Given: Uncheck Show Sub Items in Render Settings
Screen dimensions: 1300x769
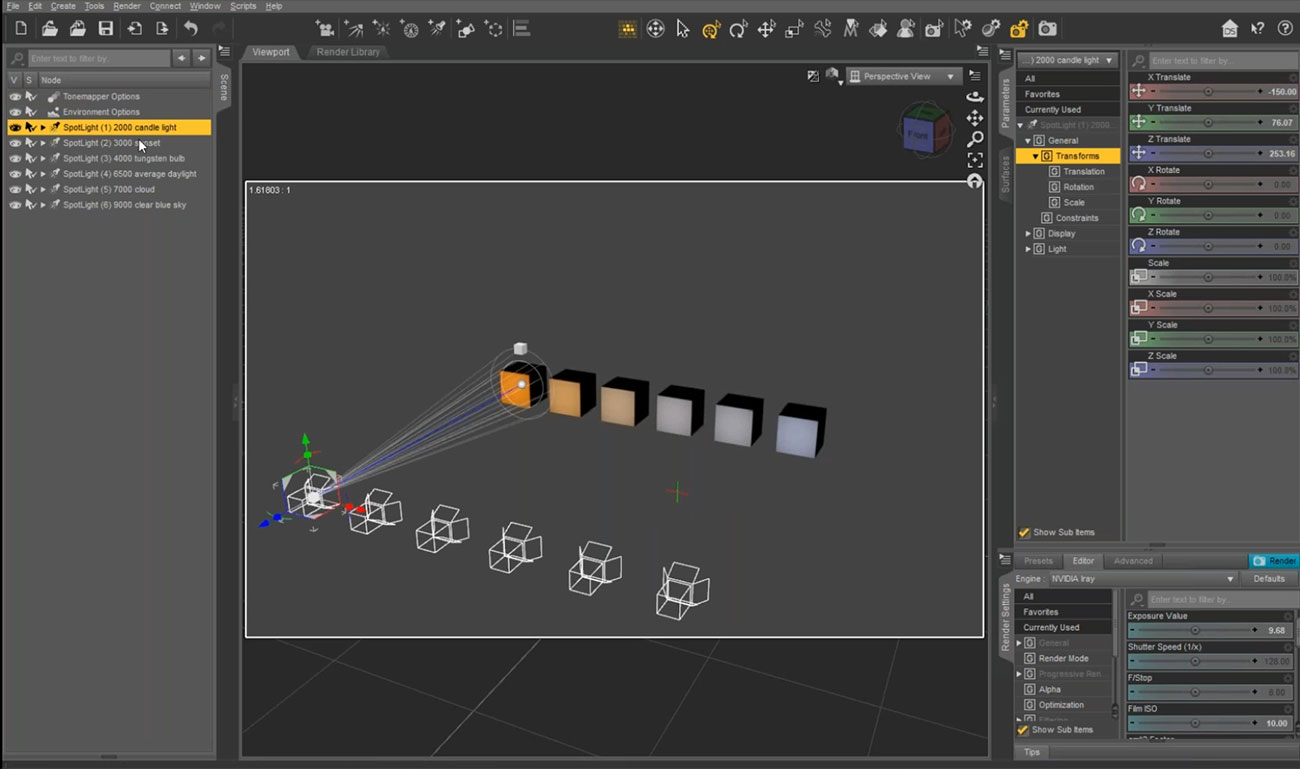Looking at the screenshot, I should [1022, 730].
